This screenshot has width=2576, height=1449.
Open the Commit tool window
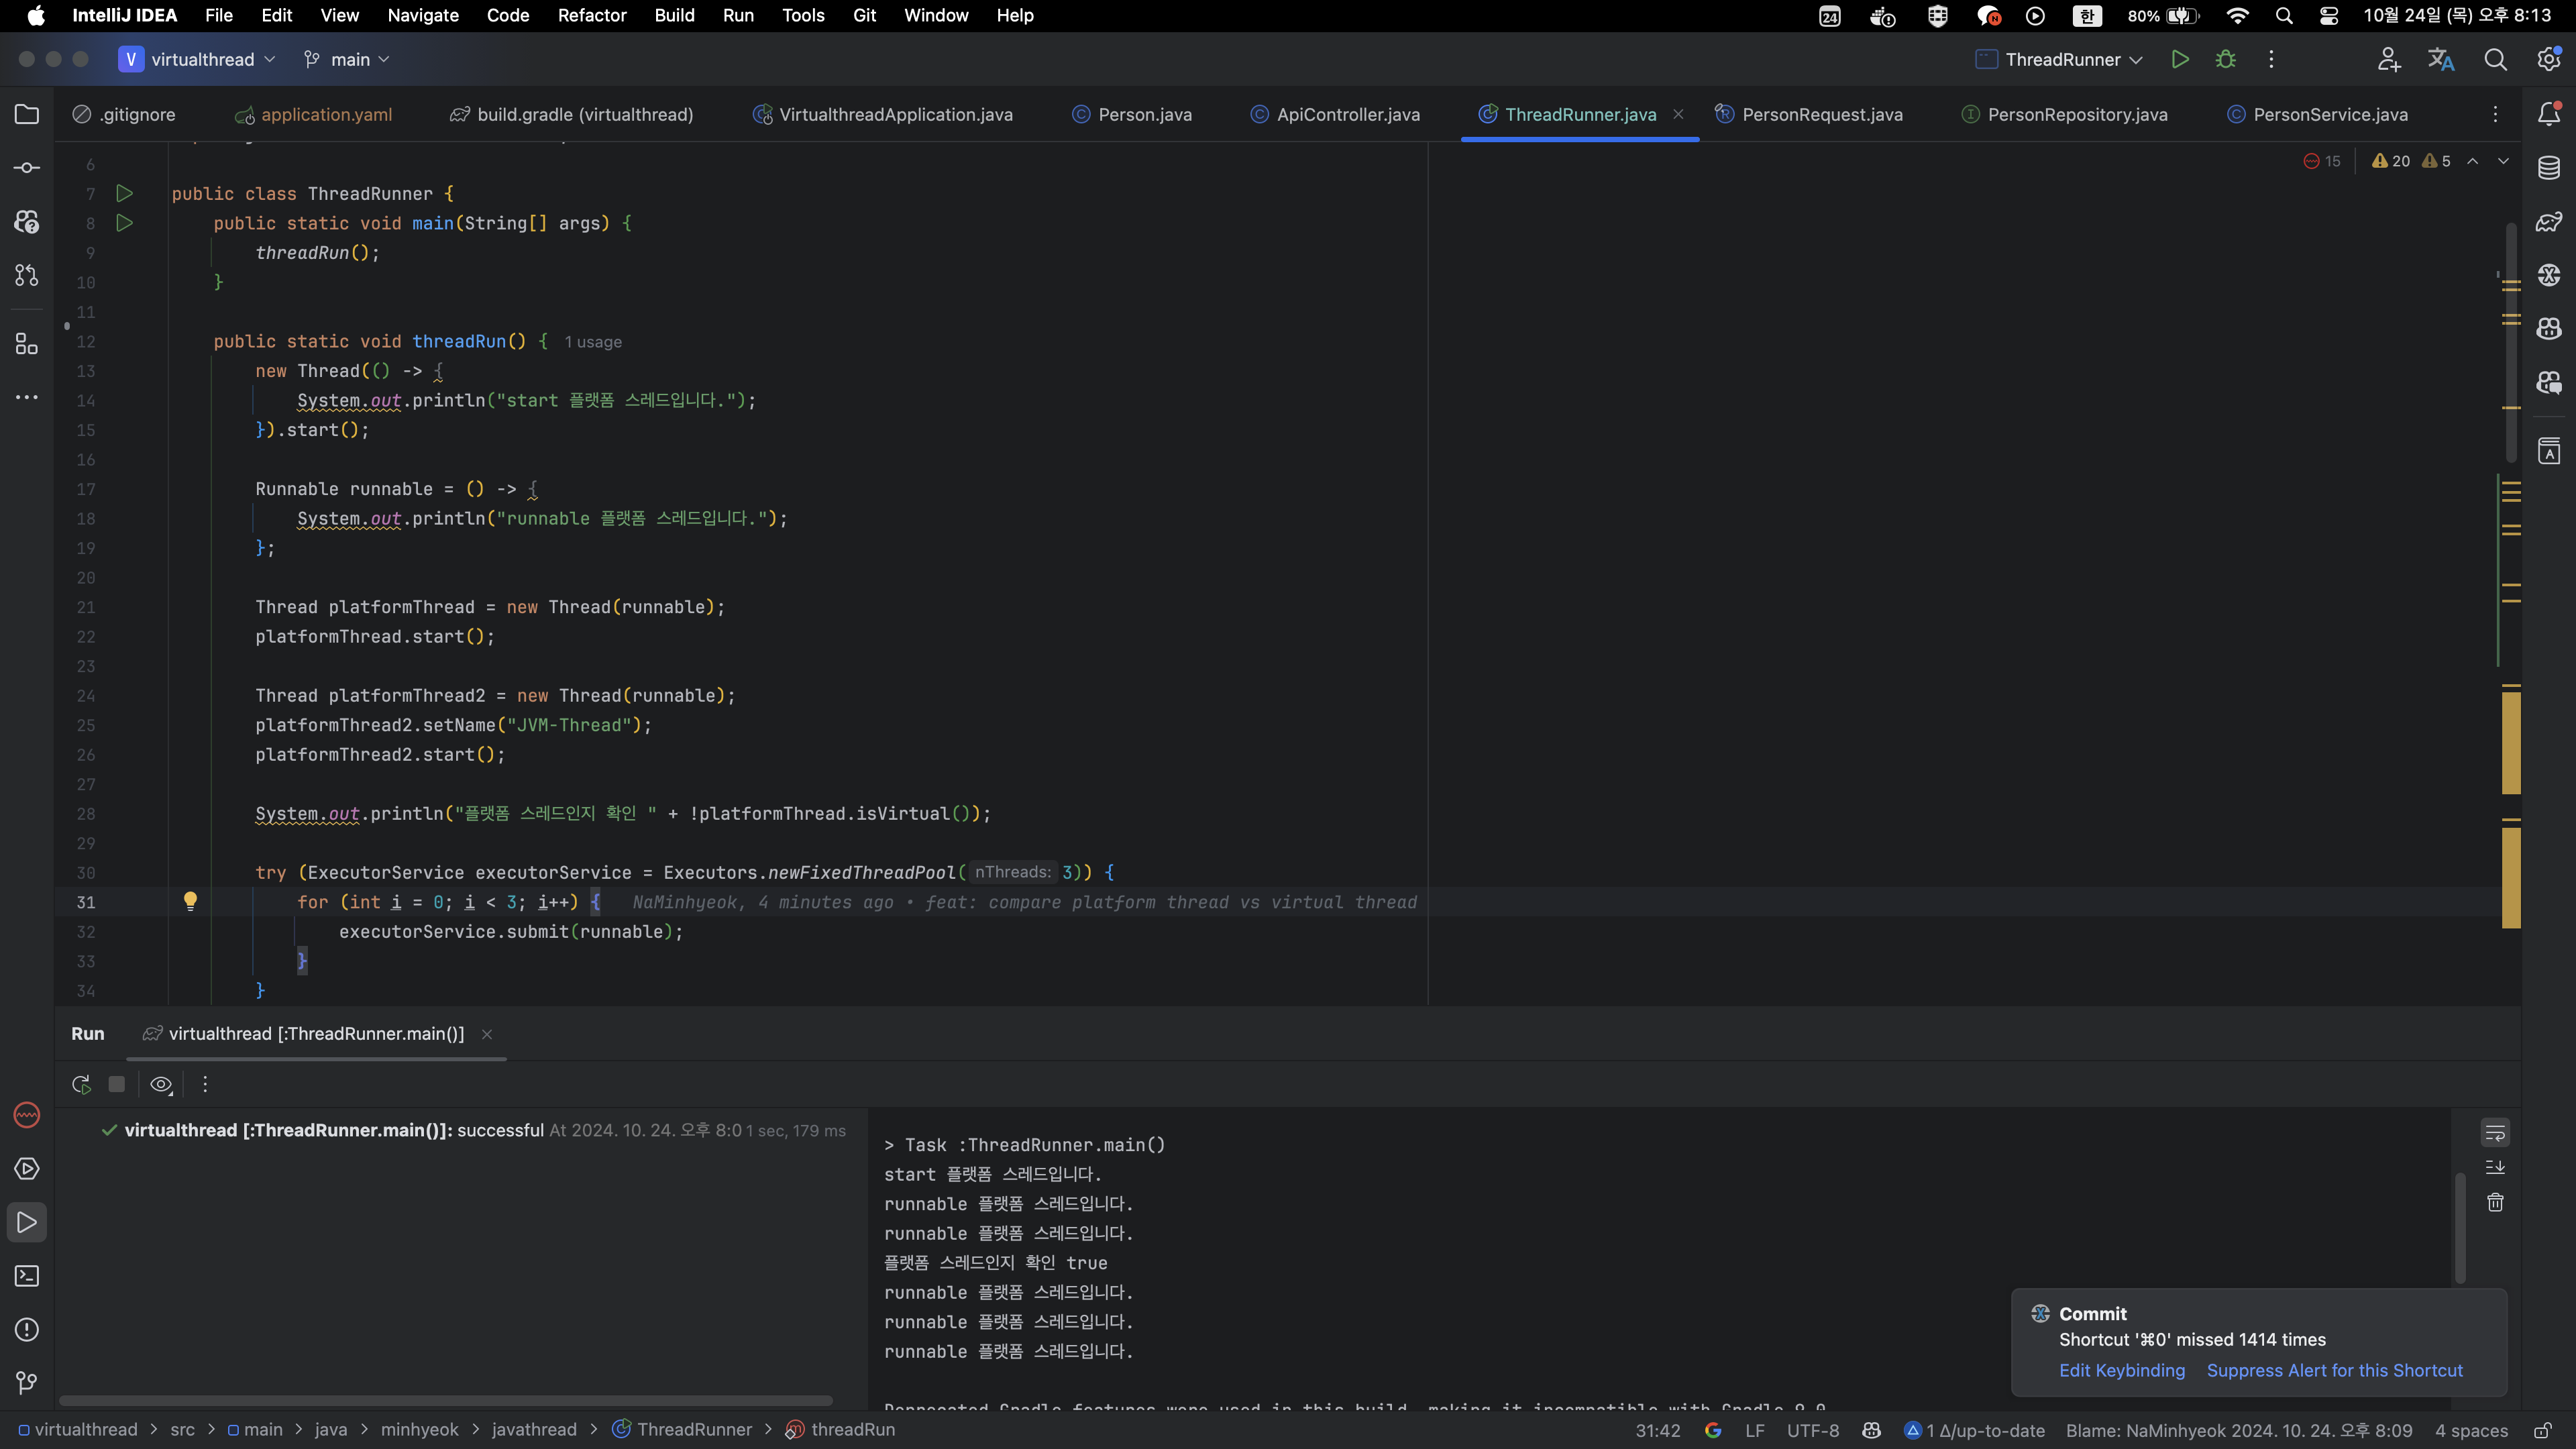click(26, 167)
